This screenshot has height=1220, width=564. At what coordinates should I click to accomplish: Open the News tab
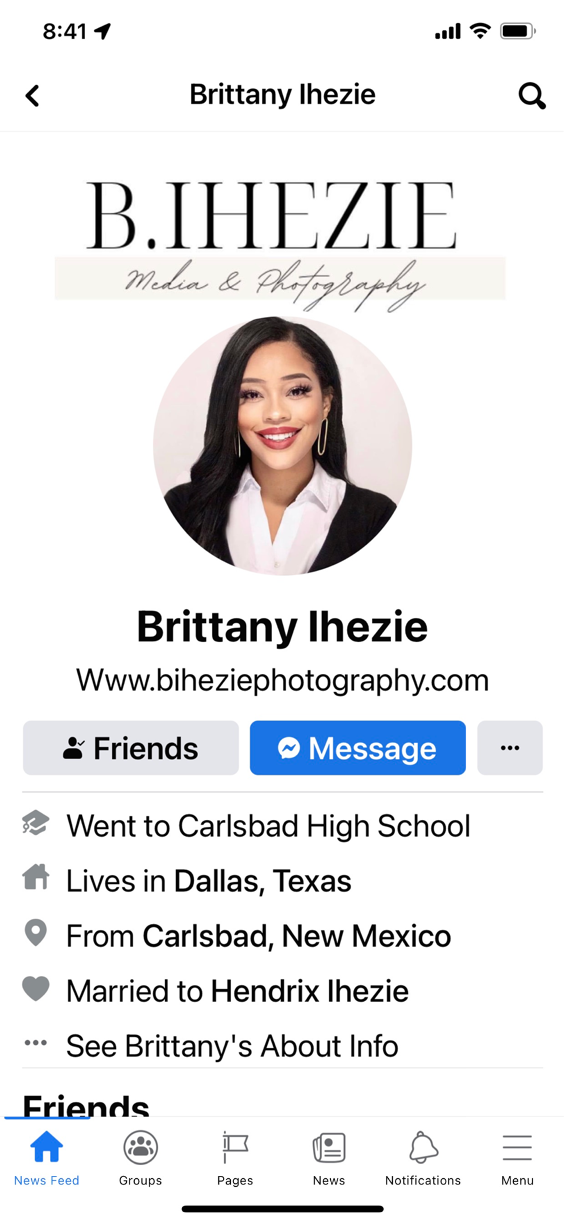[329, 1157]
